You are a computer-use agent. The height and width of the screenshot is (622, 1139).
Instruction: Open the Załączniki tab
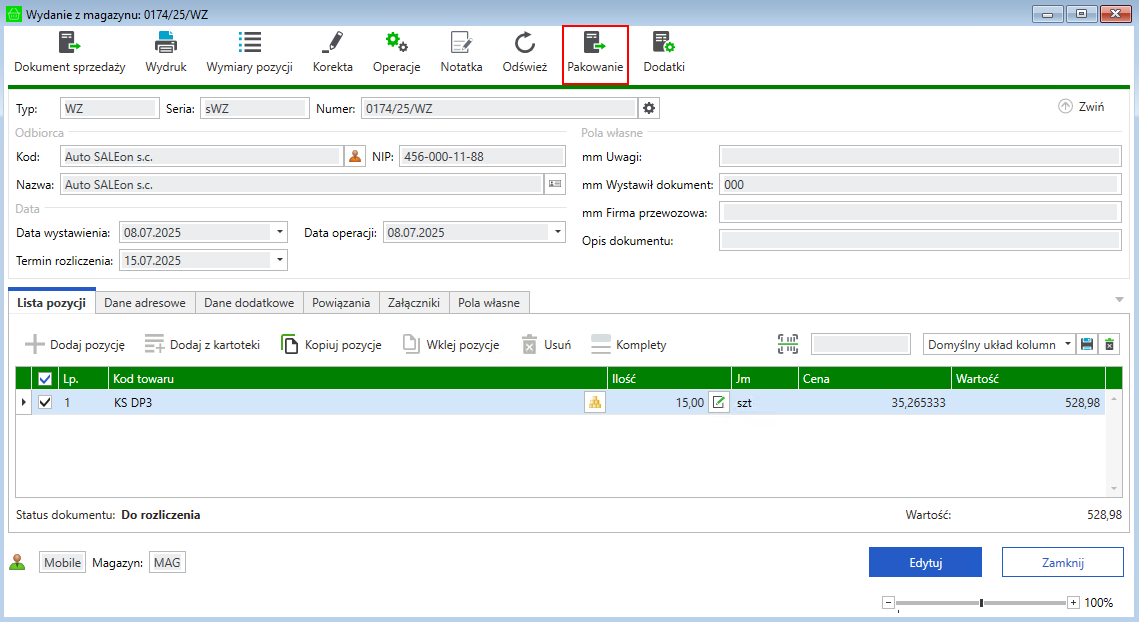413,303
